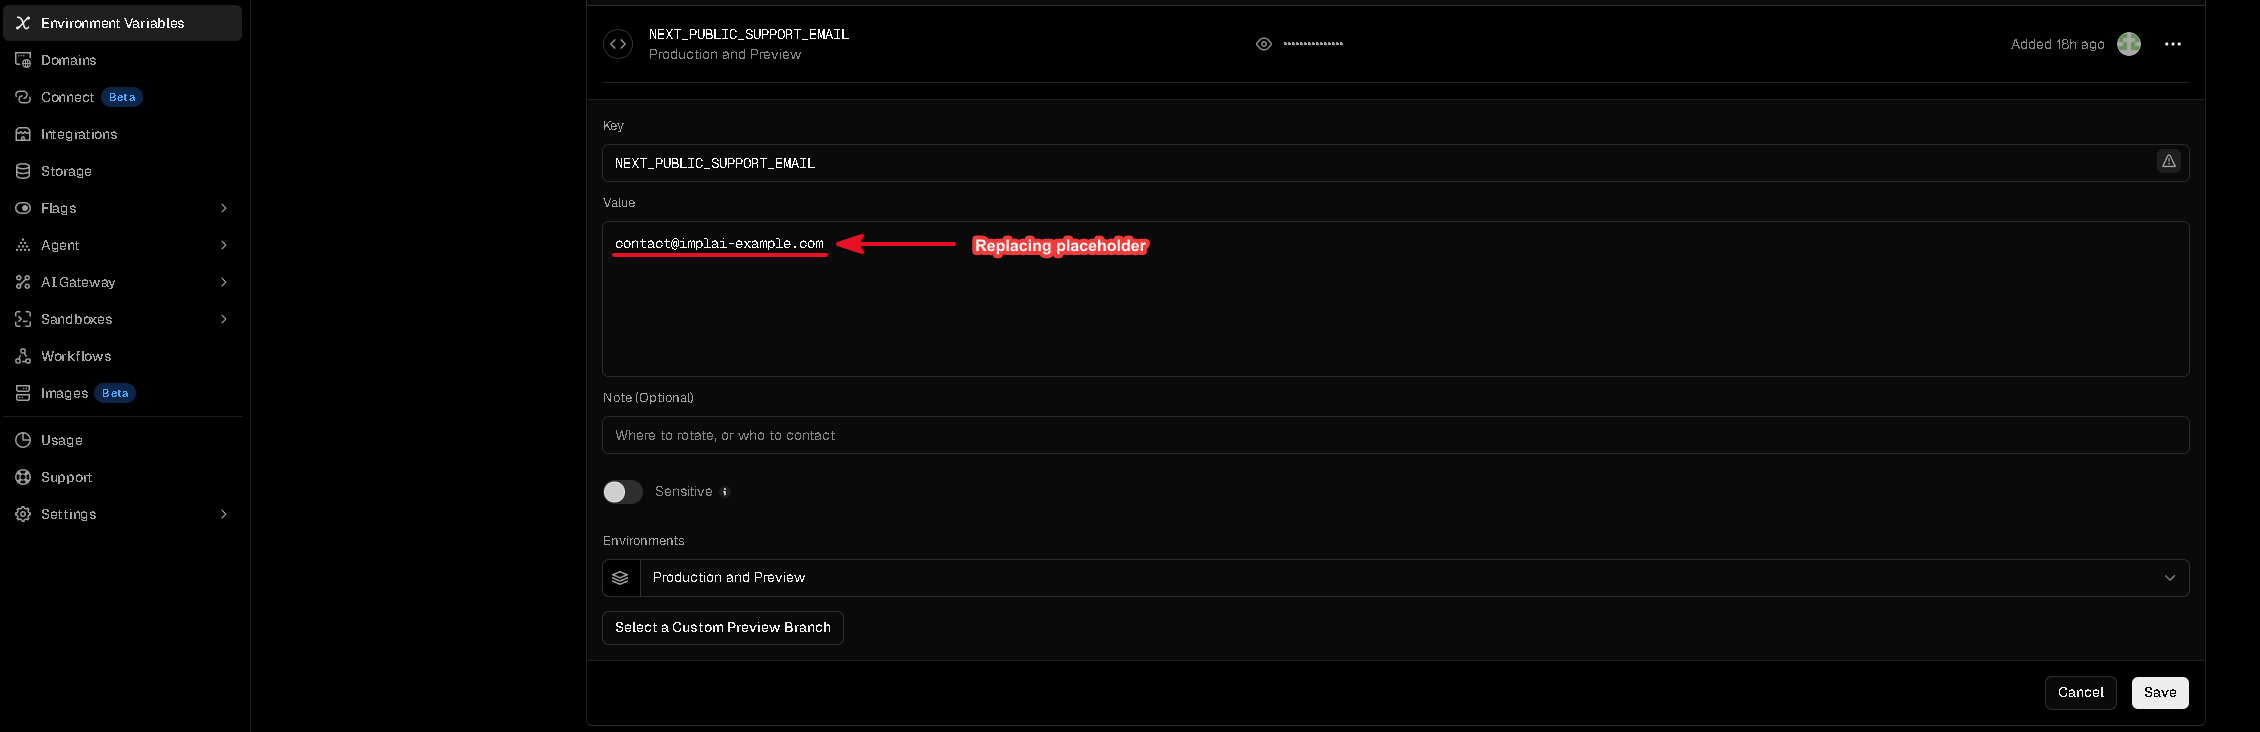Click the Beta badge beside Connect
Screen dimensions: 2260x732
[122, 97]
